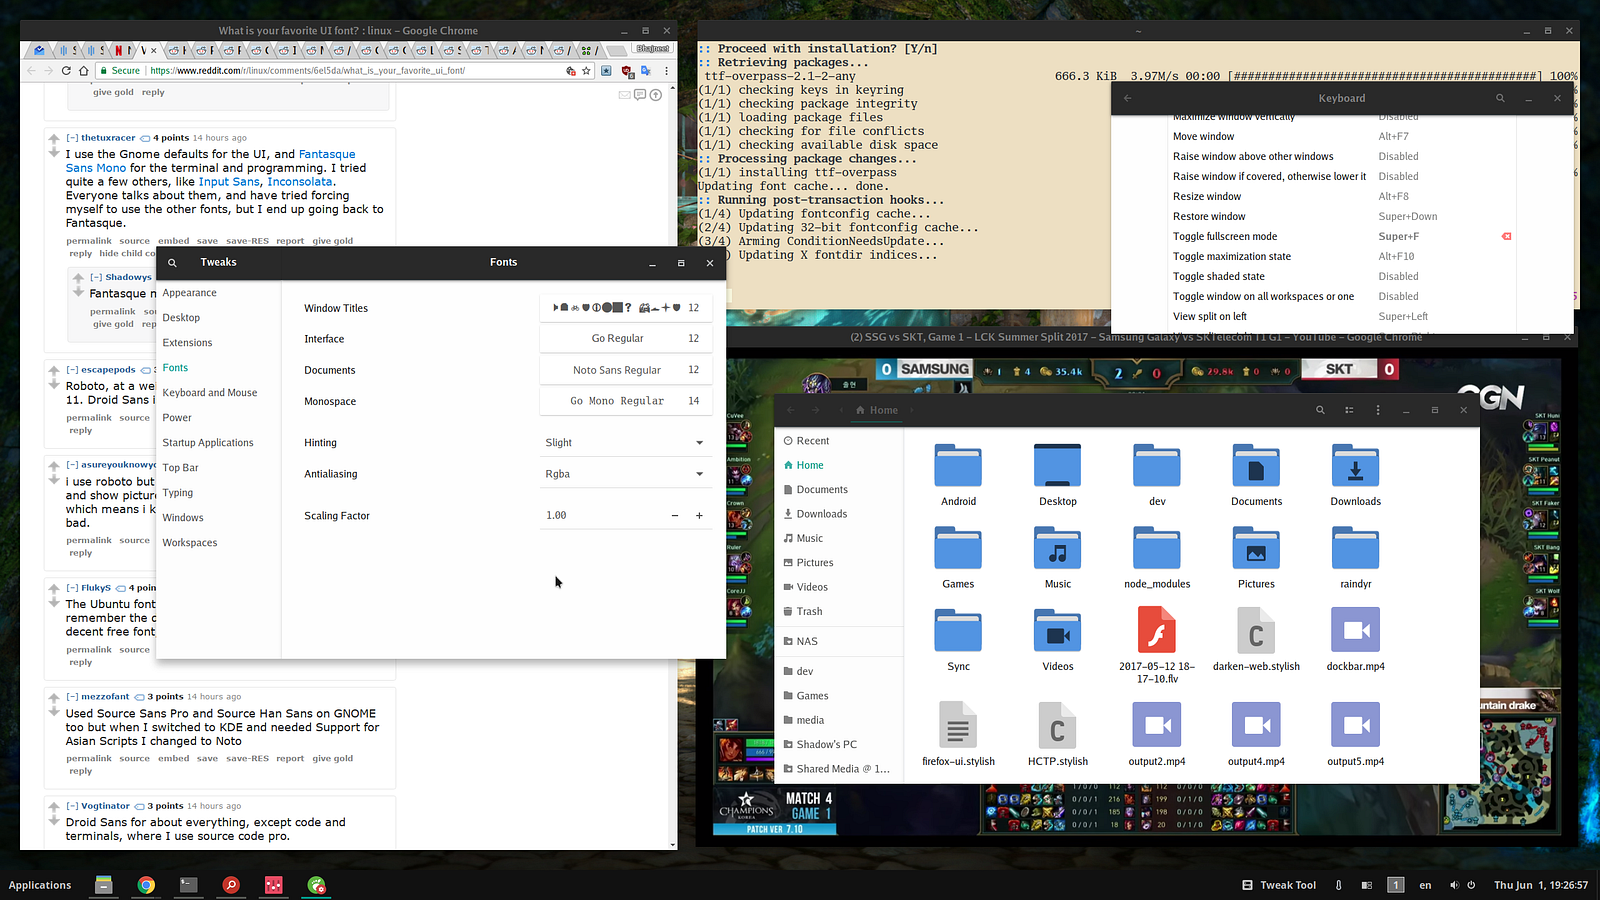Open the search icon in Tweaks header
The width and height of the screenshot is (1600, 900).
click(172, 263)
